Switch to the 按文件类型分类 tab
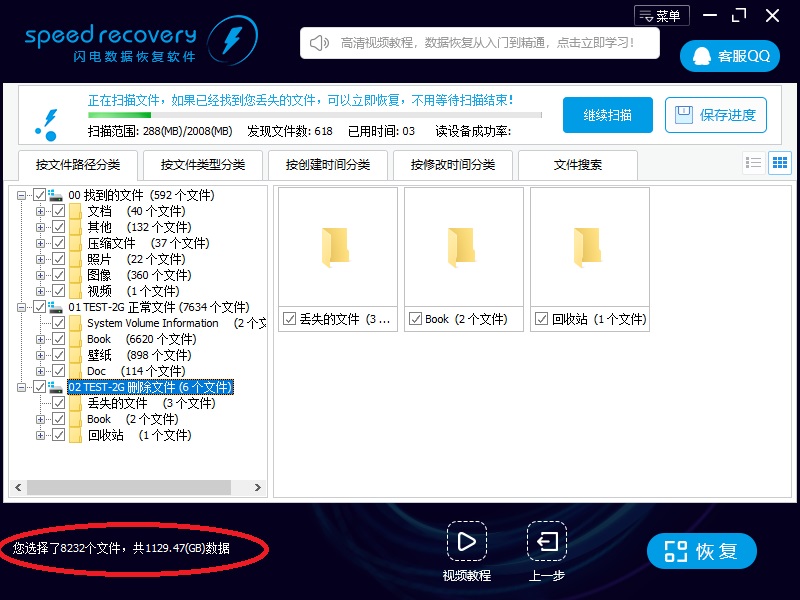The image size is (800, 600). pyautogui.click(x=203, y=165)
